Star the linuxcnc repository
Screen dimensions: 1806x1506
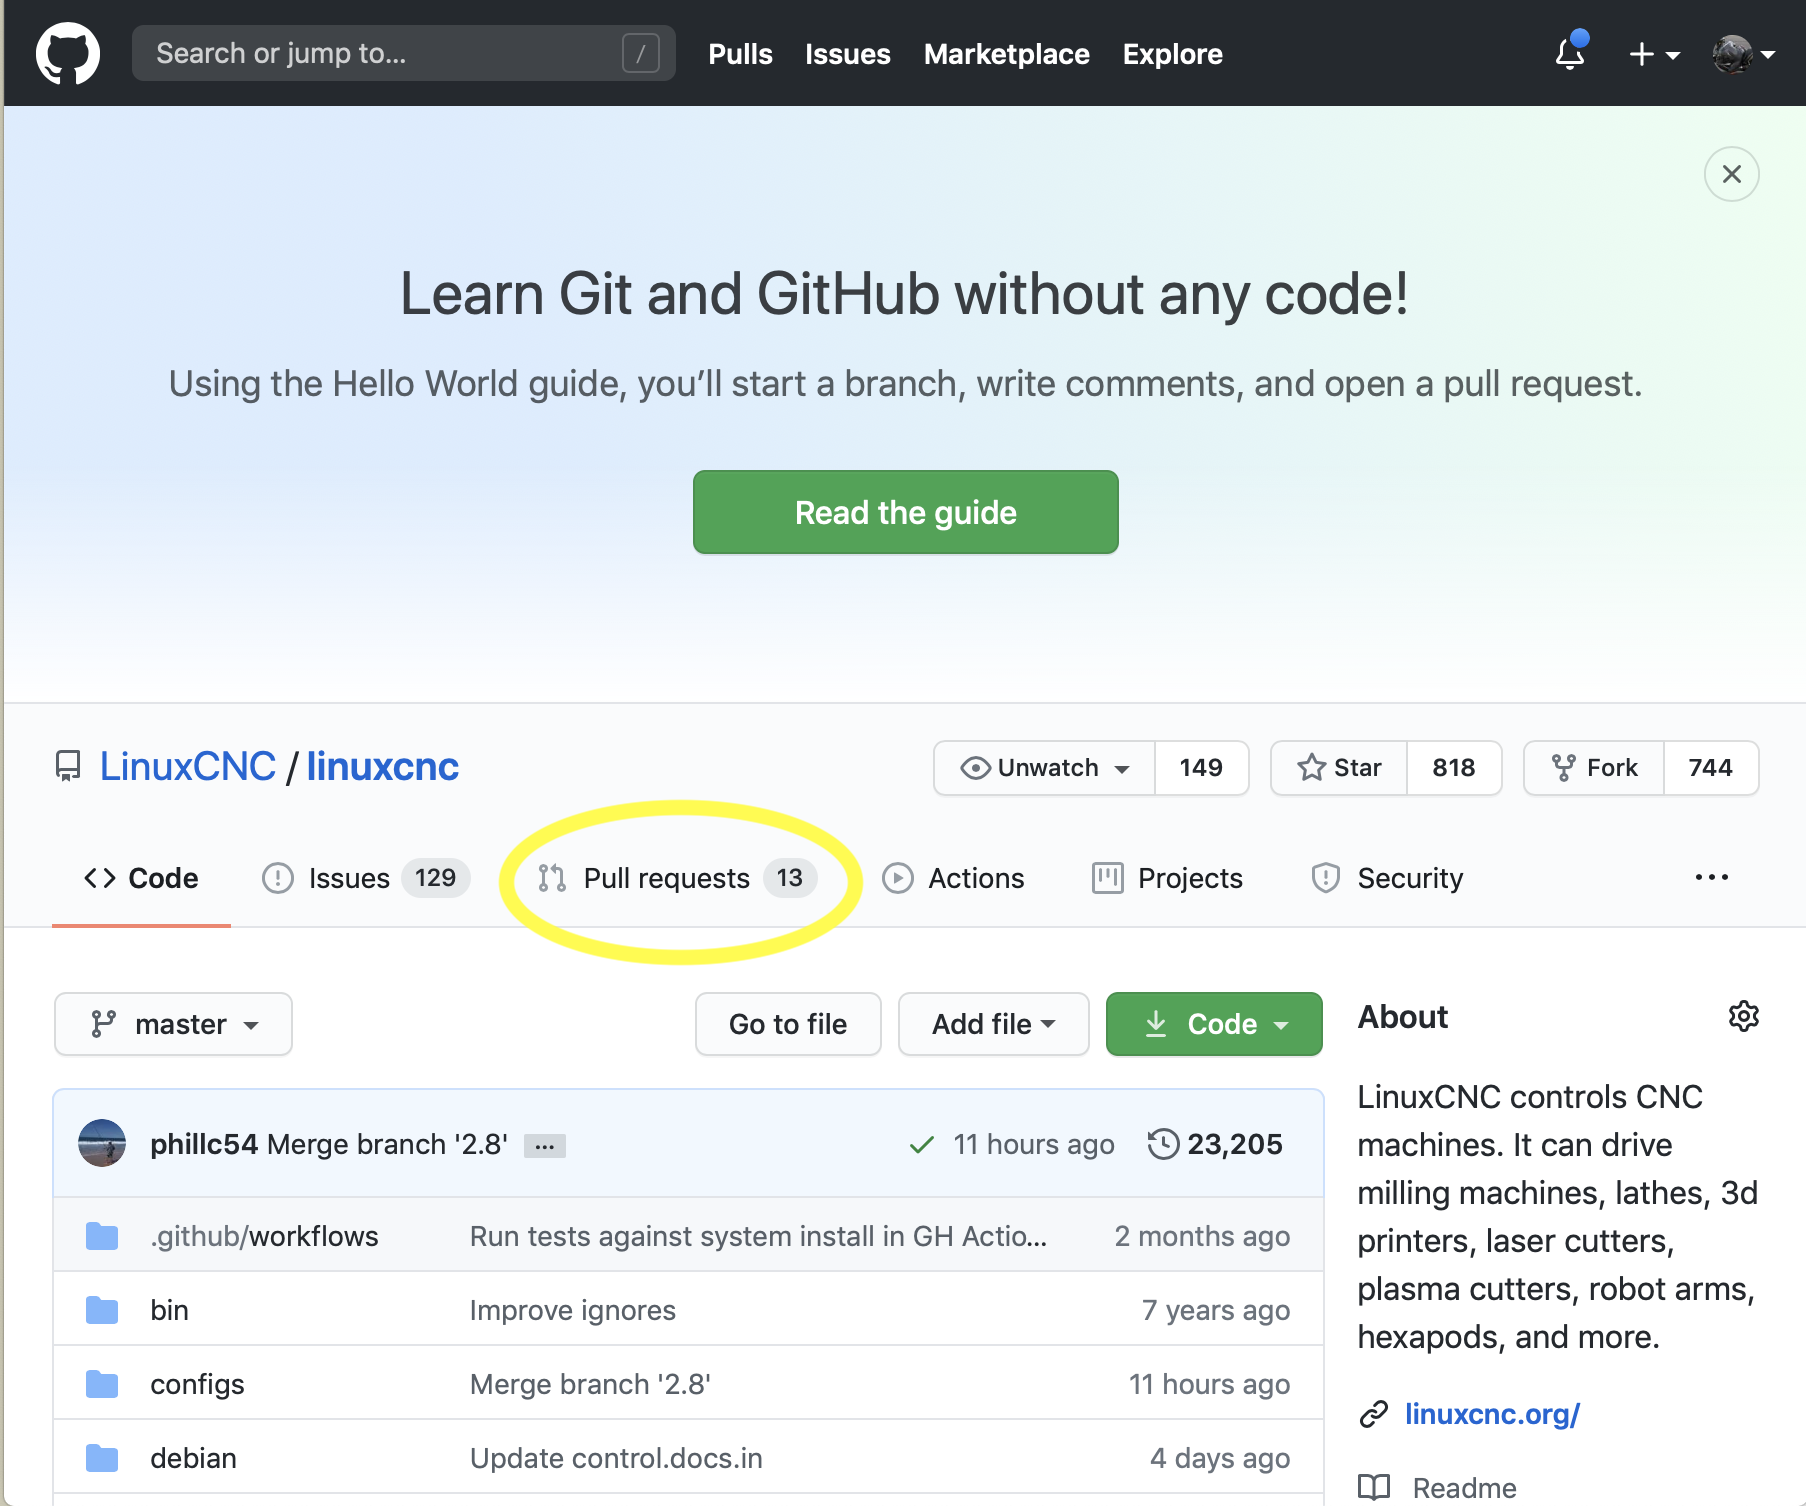pos(1339,768)
